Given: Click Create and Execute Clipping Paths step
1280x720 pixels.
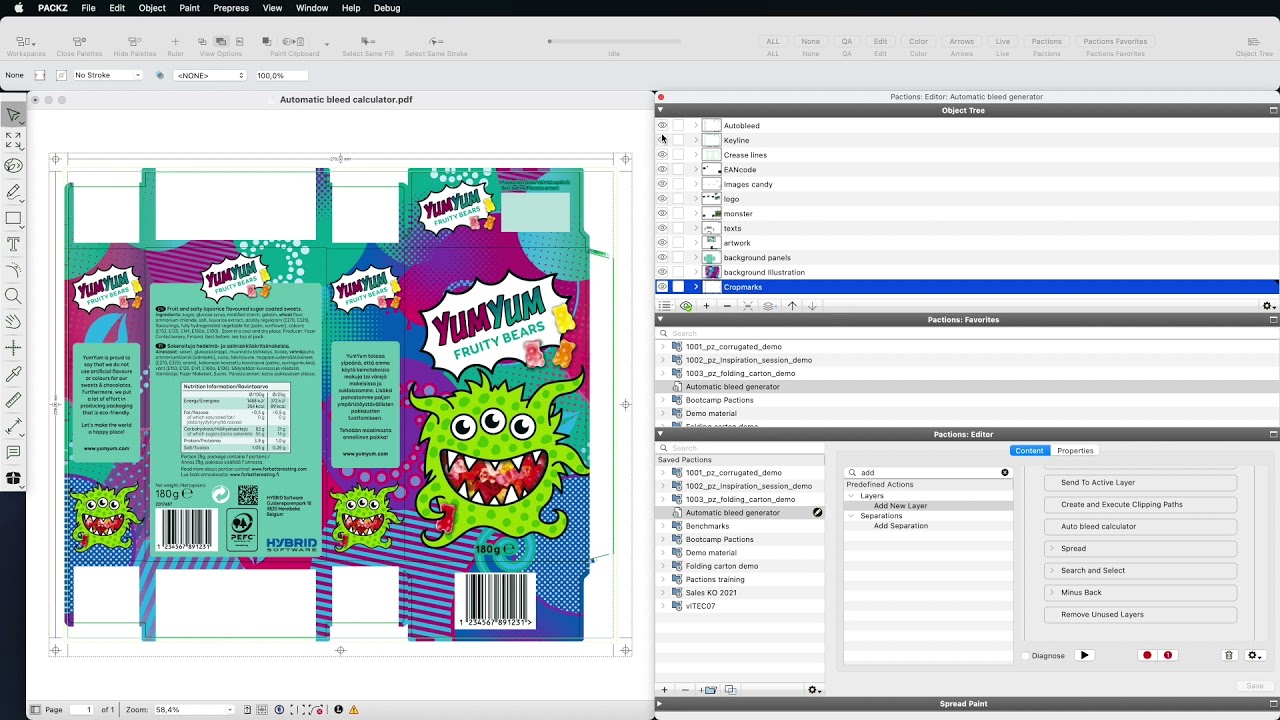Looking at the screenshot, I should 1141,505.
